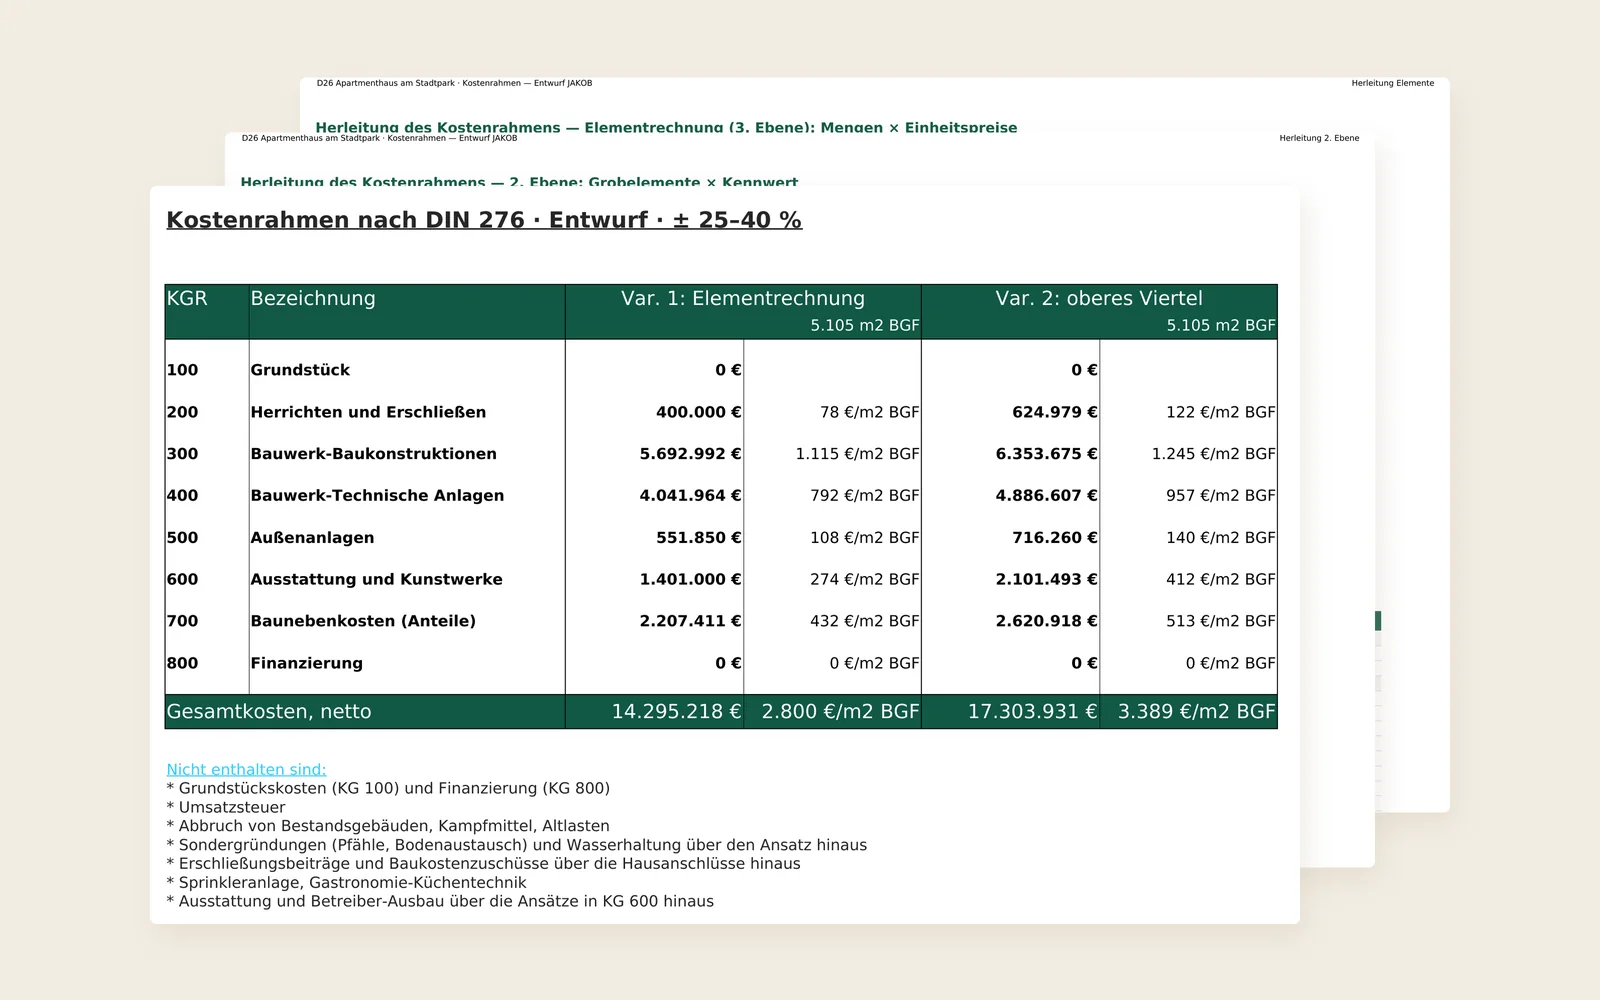Click the total '14.295.218 €'
This screenshot has width=1600, height=1000.
click(676, 712)
